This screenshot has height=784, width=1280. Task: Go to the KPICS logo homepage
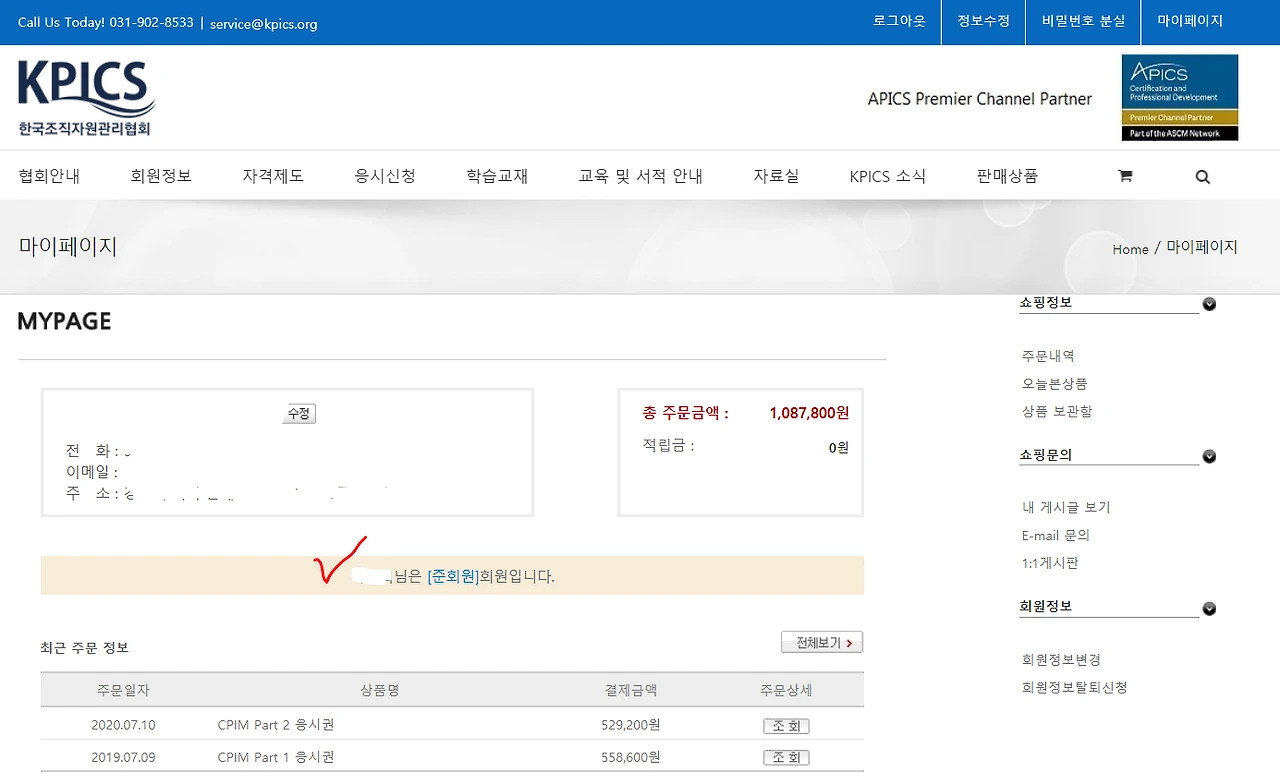click(86, 98)
